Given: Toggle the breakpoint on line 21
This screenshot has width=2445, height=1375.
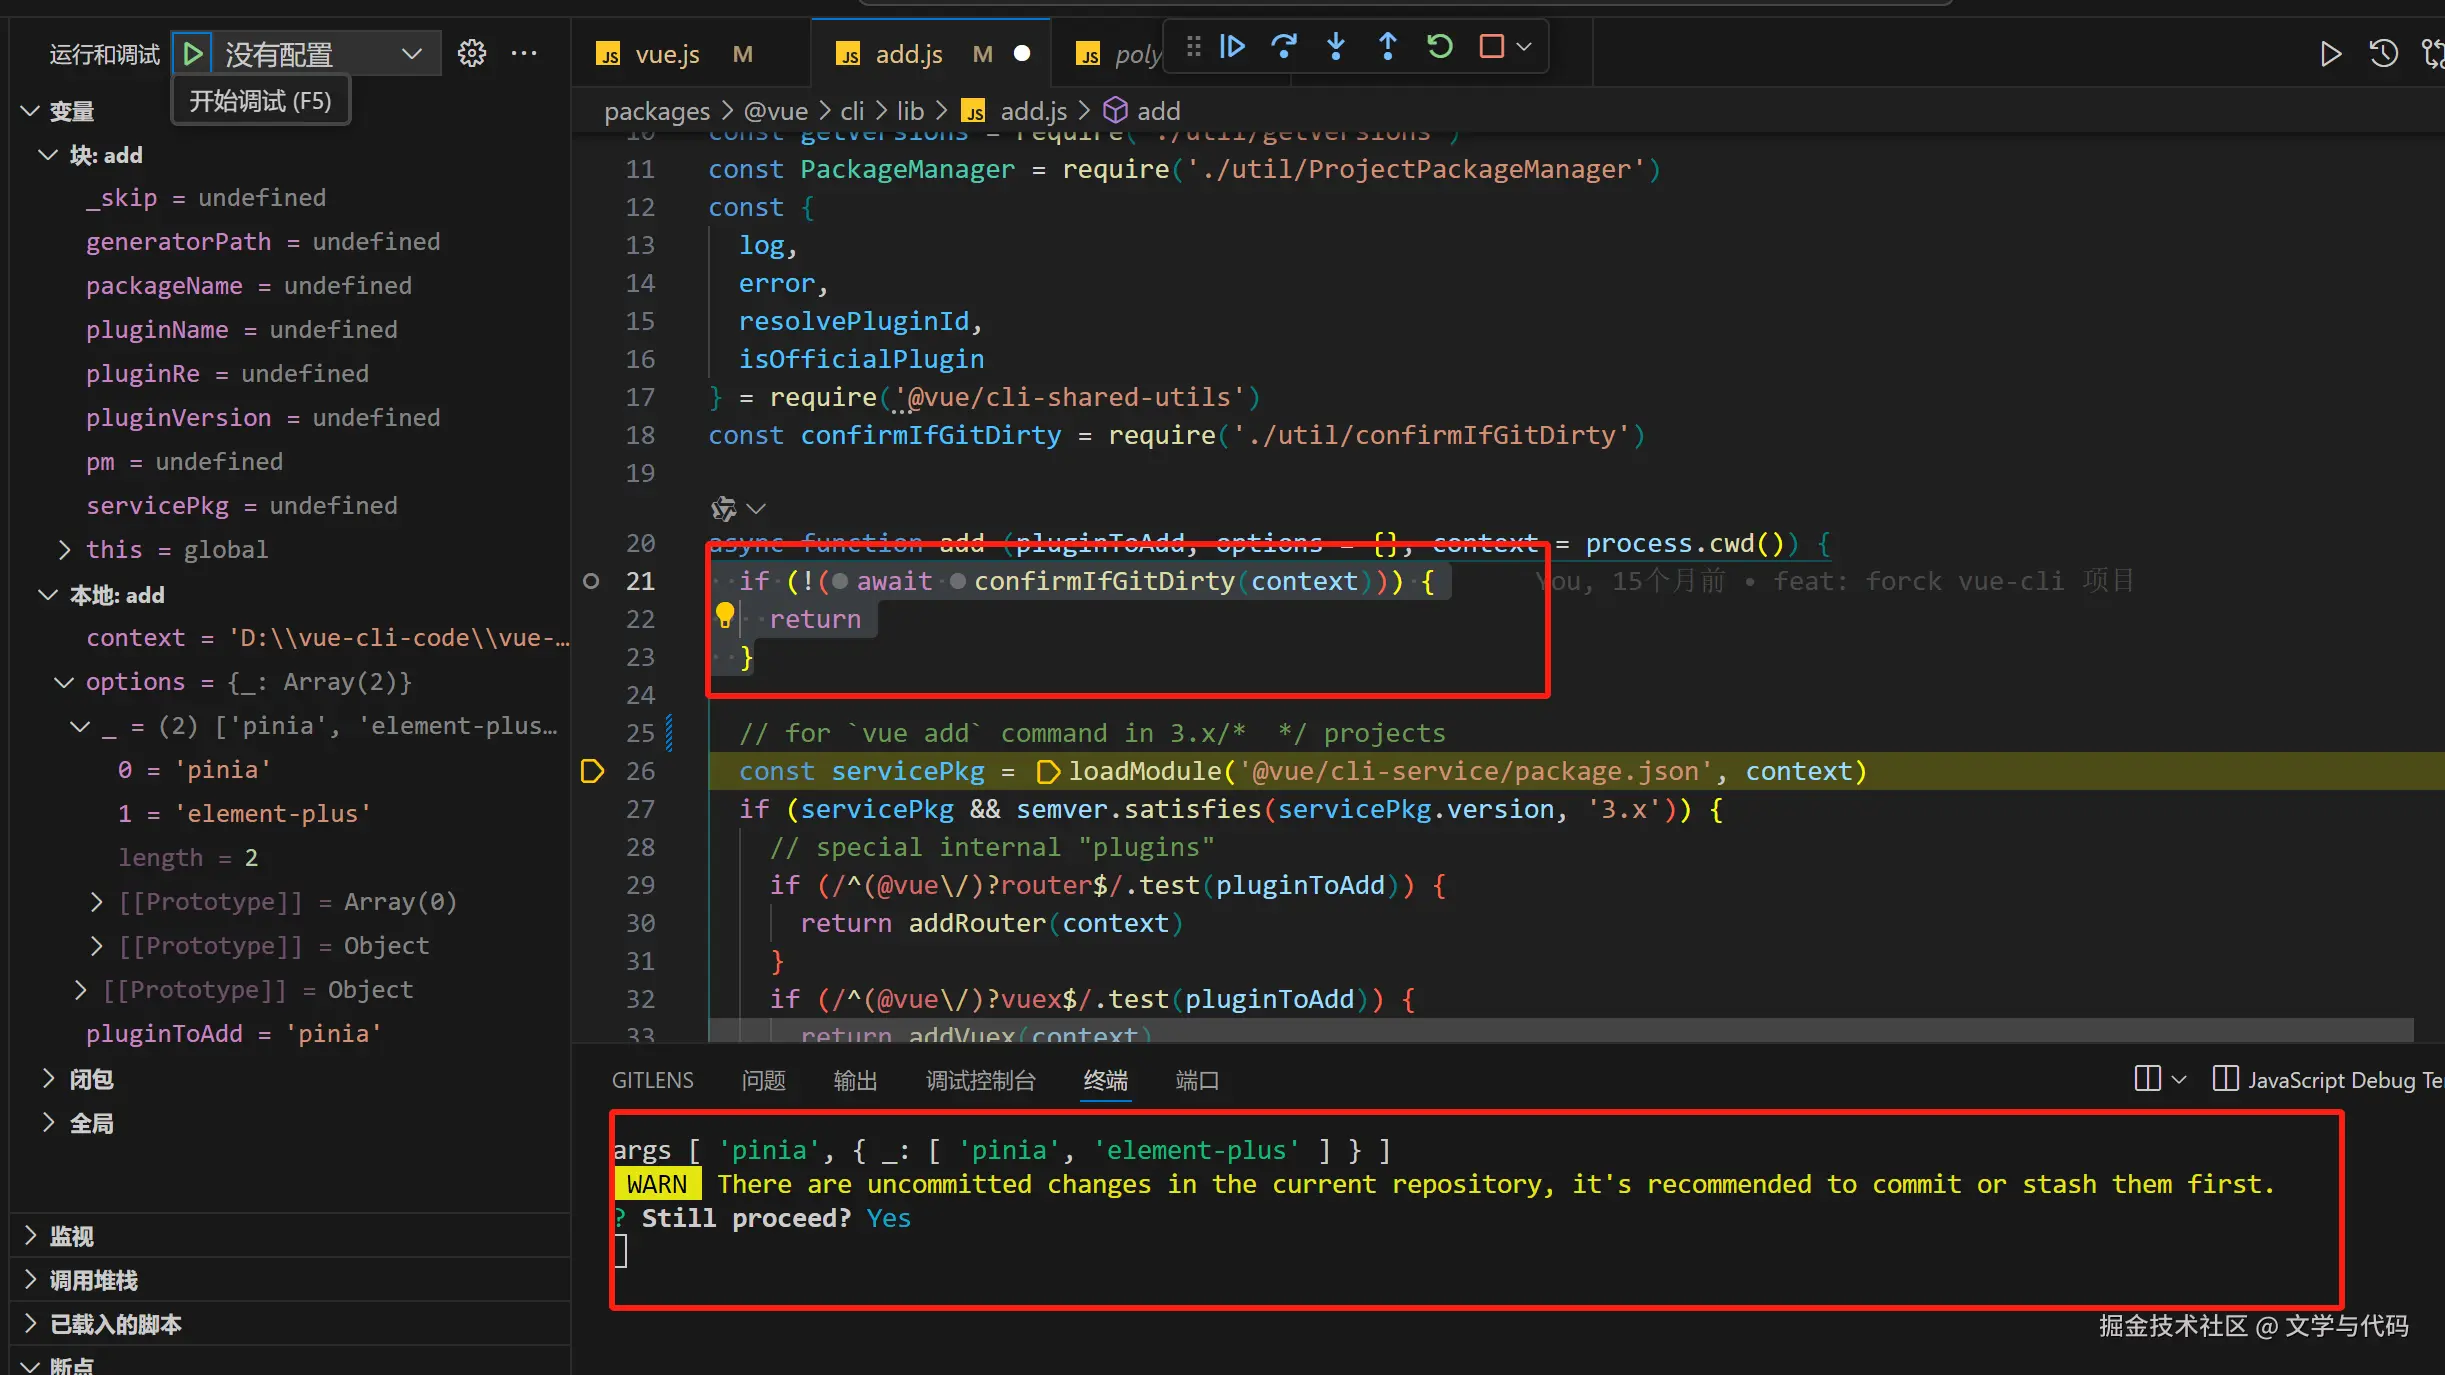Looking at the screenshot, I should click(591, 581).
